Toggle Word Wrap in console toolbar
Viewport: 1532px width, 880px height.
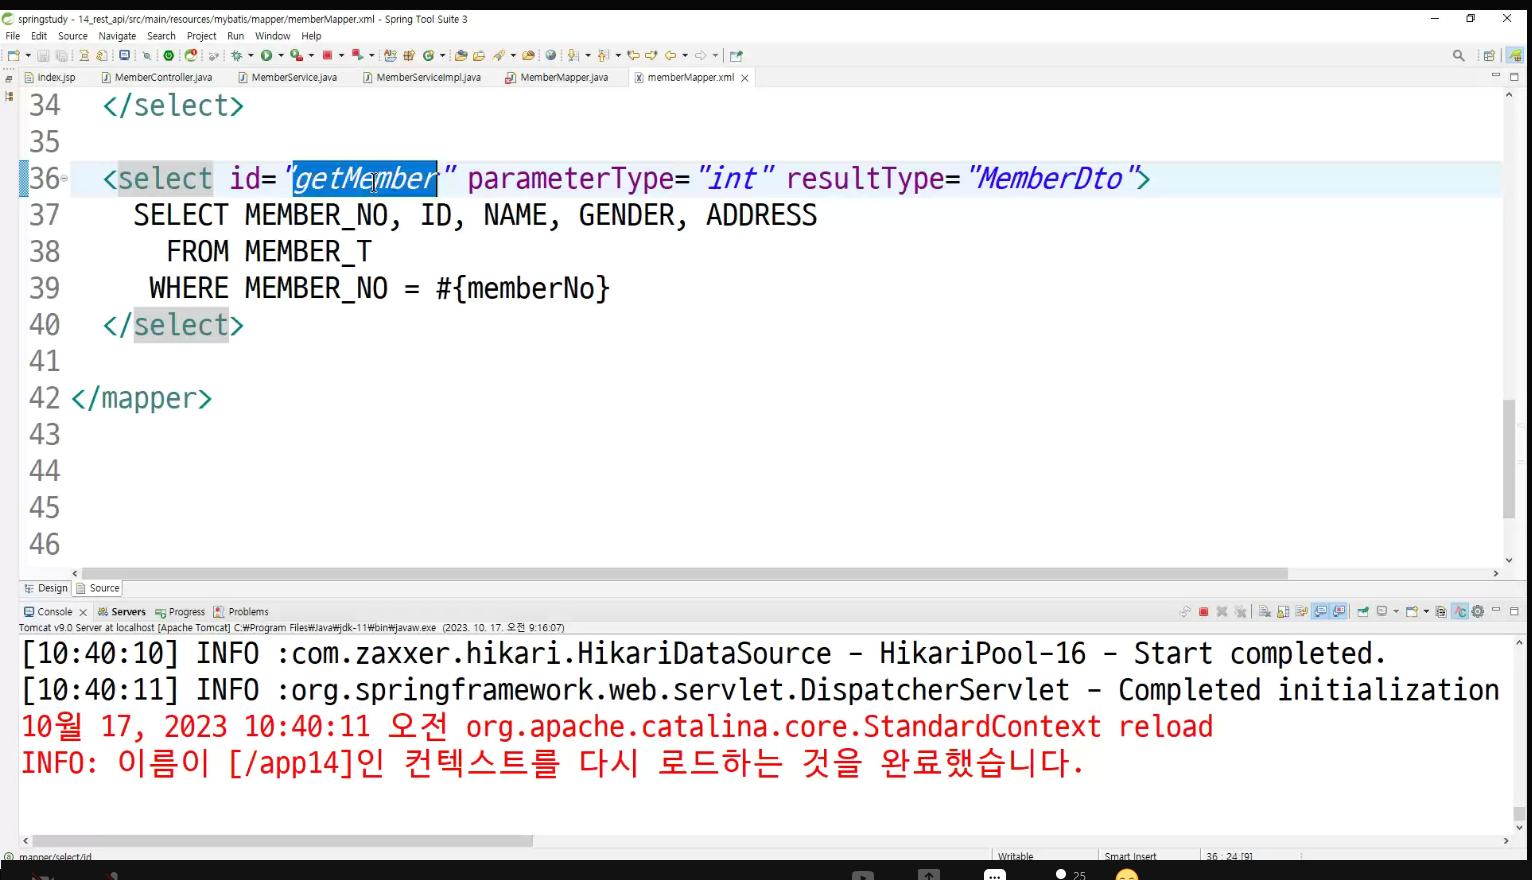(1301, 612)
